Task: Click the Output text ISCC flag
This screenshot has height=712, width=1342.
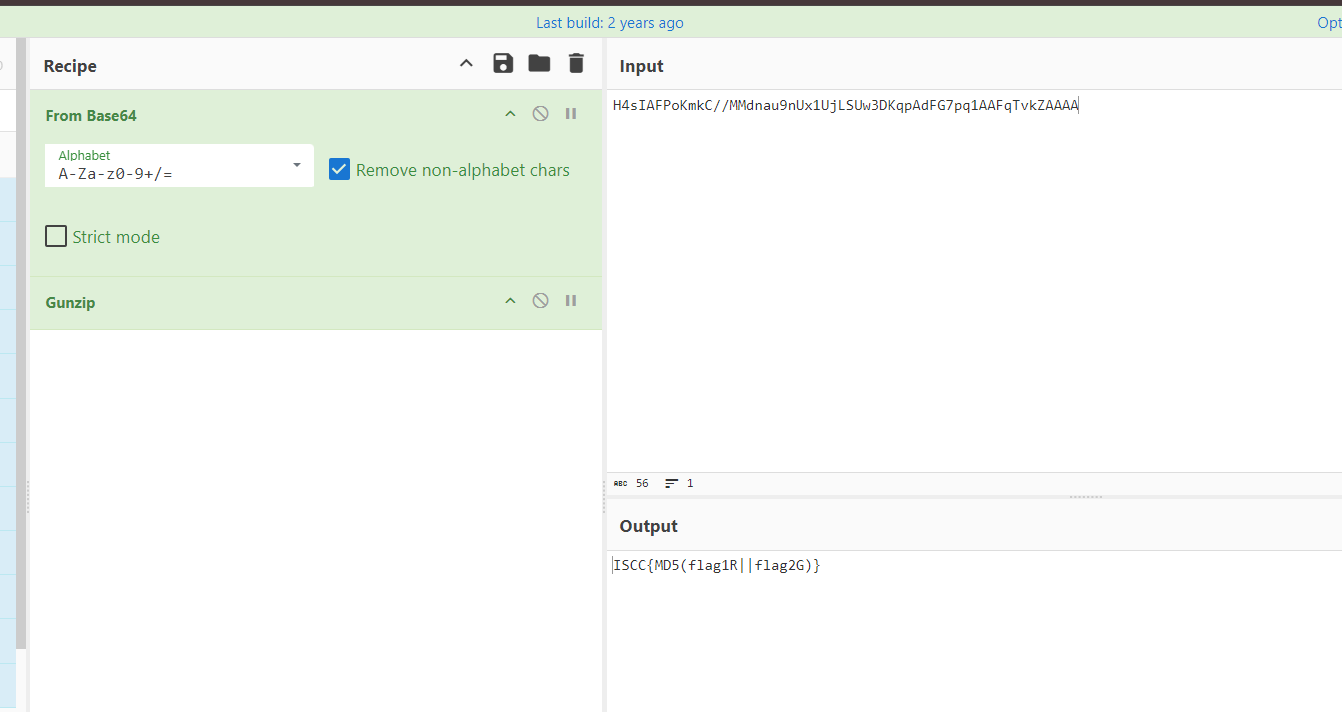Action: [x=716, y=566]
